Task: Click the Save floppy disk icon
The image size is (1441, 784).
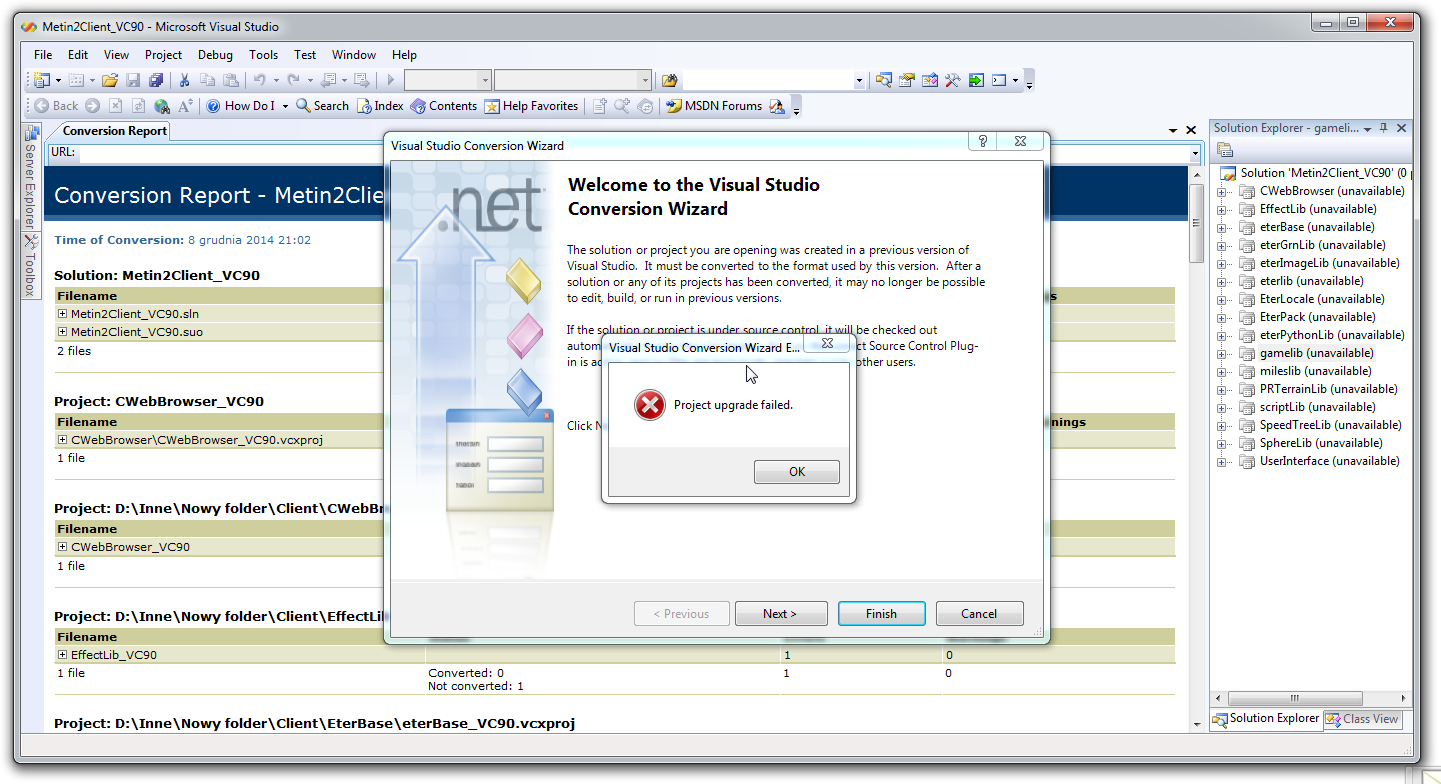Action: [133, 80]
